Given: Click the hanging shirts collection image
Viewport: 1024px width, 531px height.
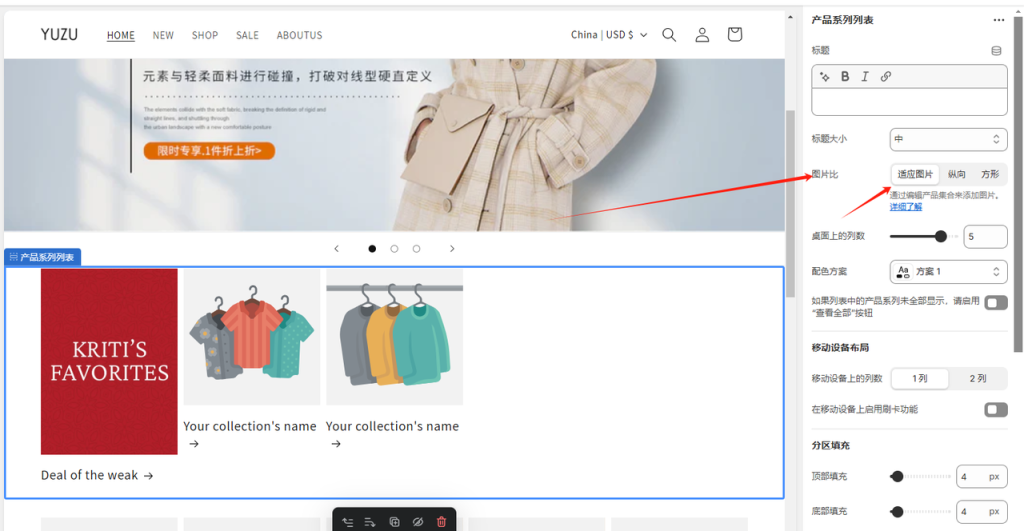Looking at the screenshot, I should click(252, 337).
